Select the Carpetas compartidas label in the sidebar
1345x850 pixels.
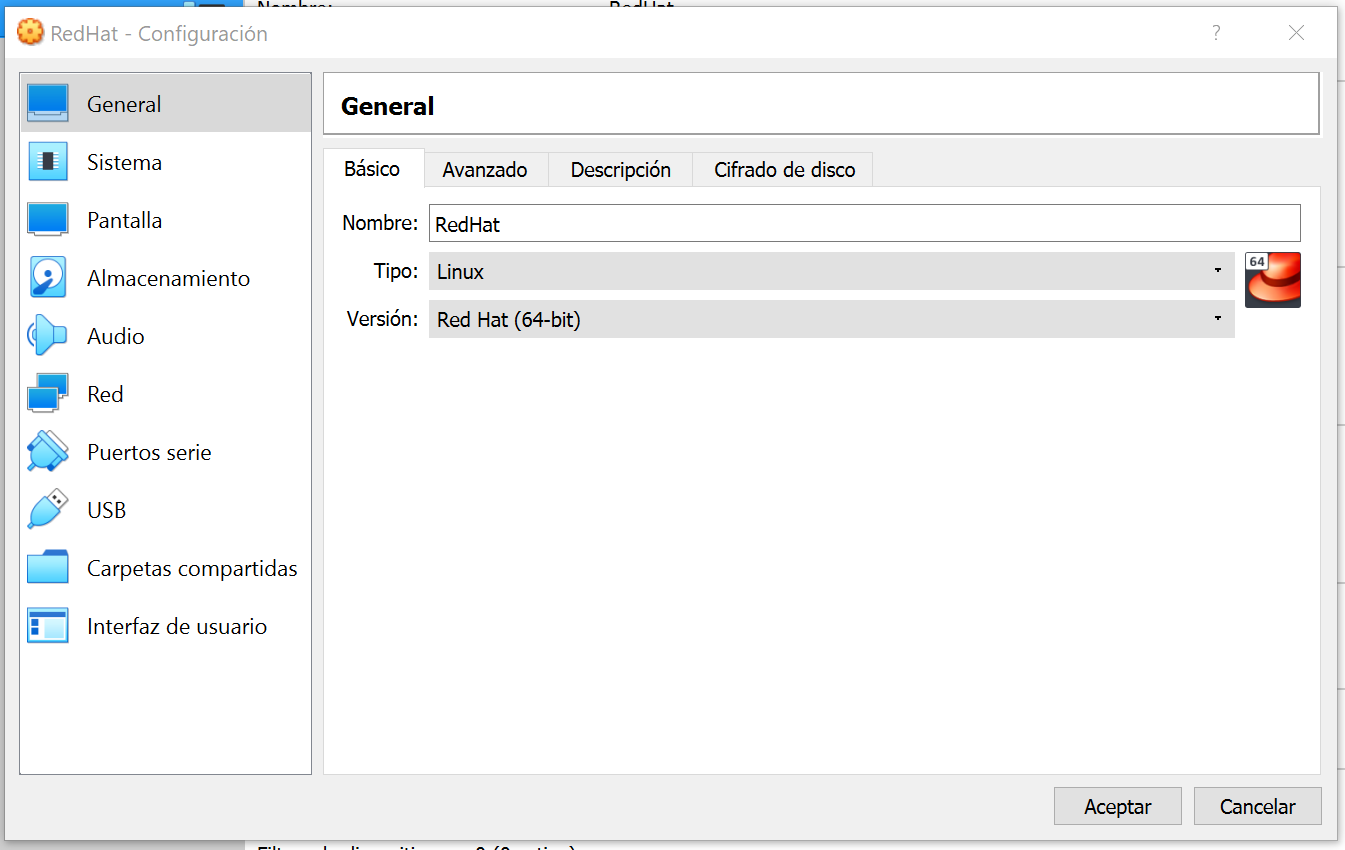click(x=192, y=568)
